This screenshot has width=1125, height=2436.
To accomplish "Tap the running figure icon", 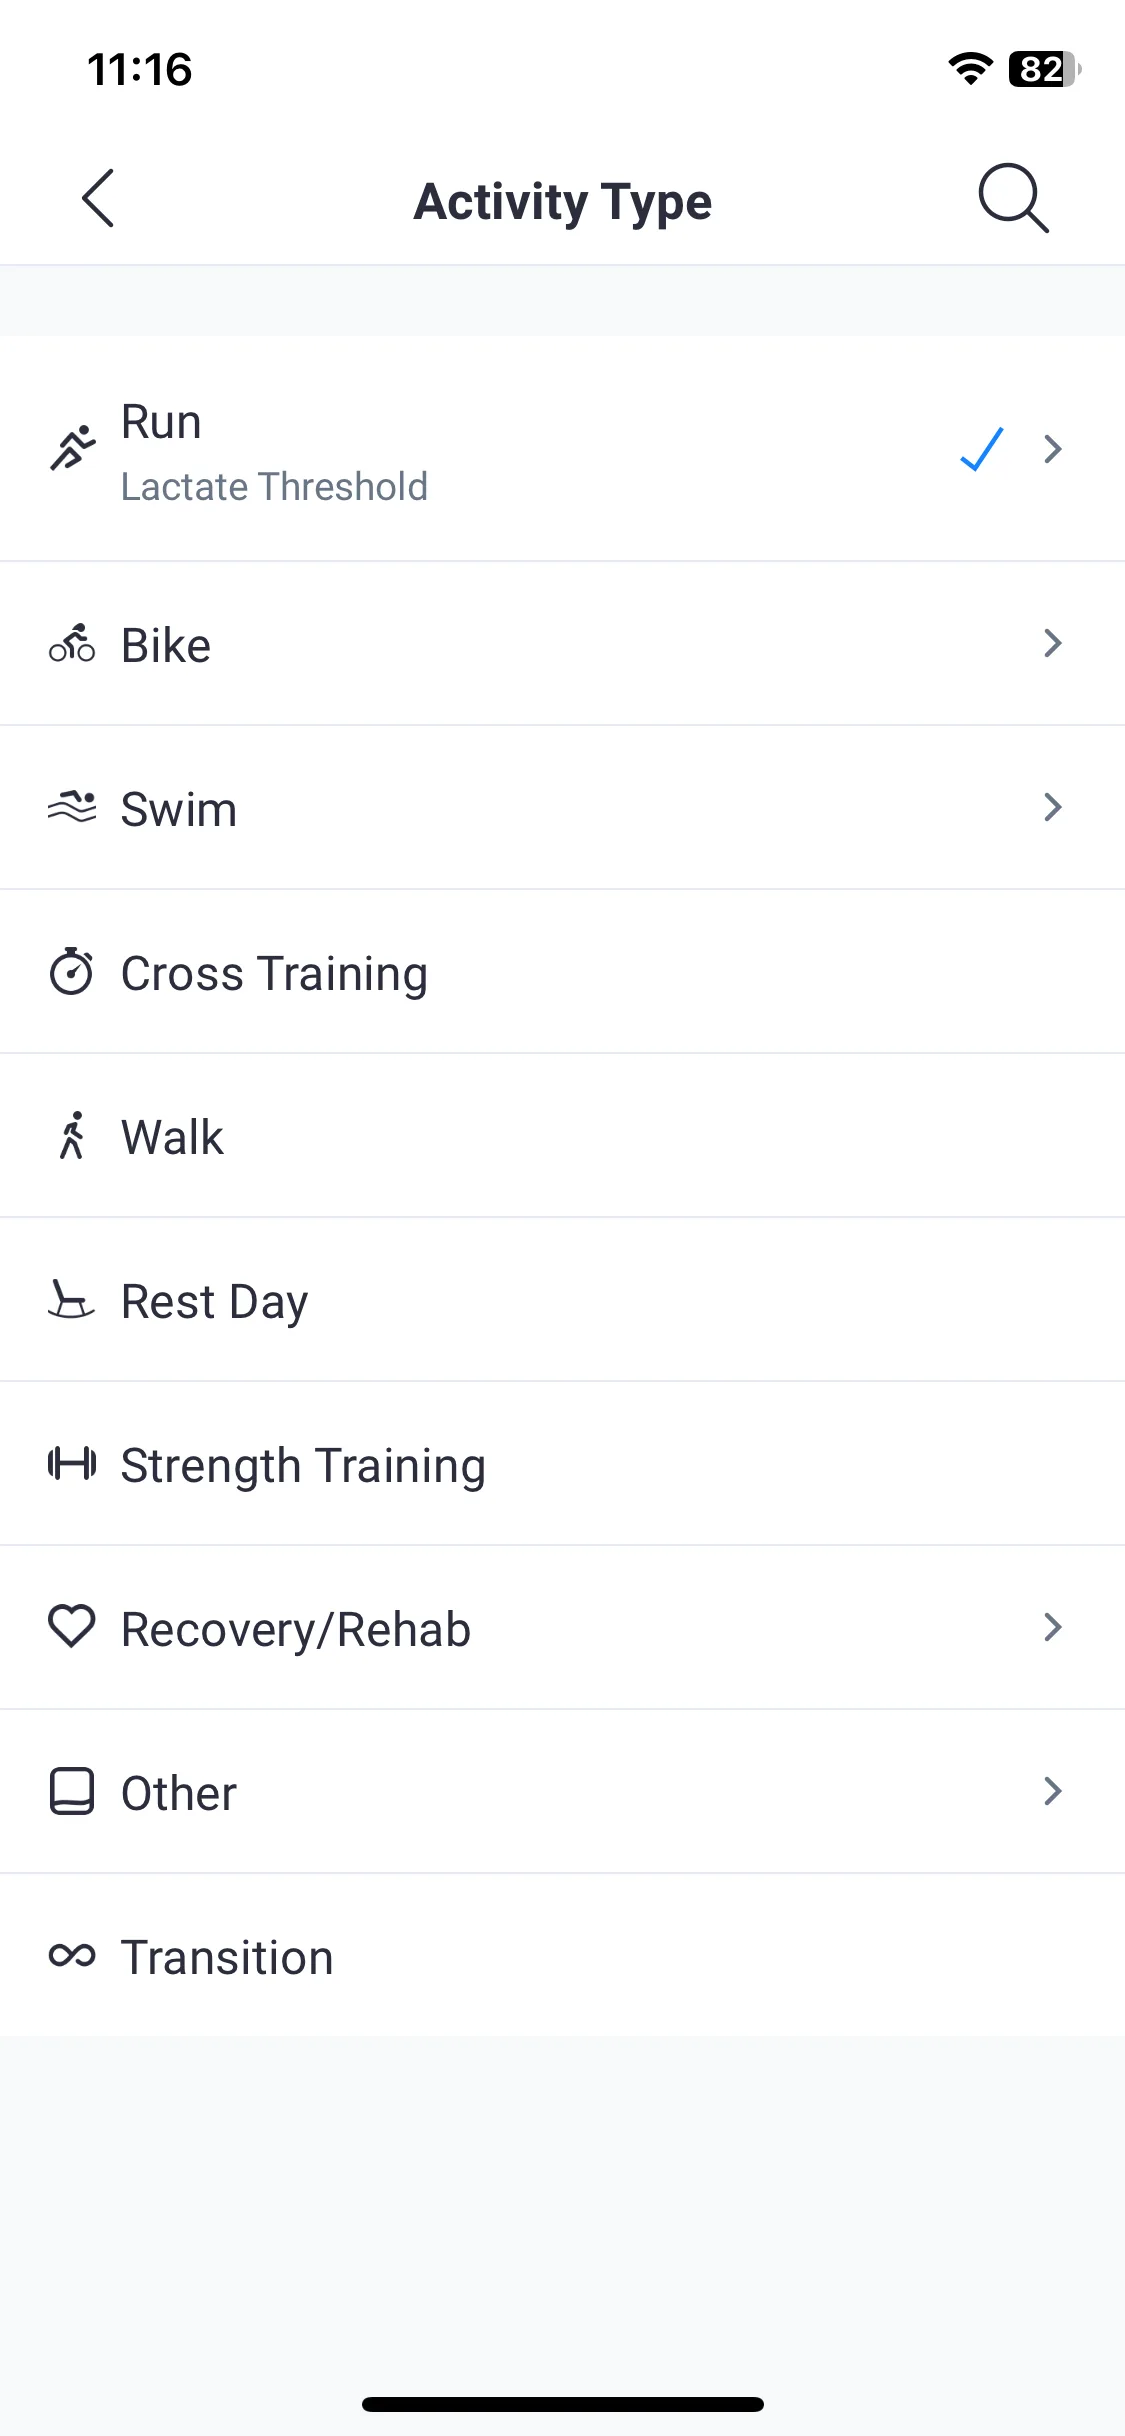I will pyautogui.click(x=72, y=448).
